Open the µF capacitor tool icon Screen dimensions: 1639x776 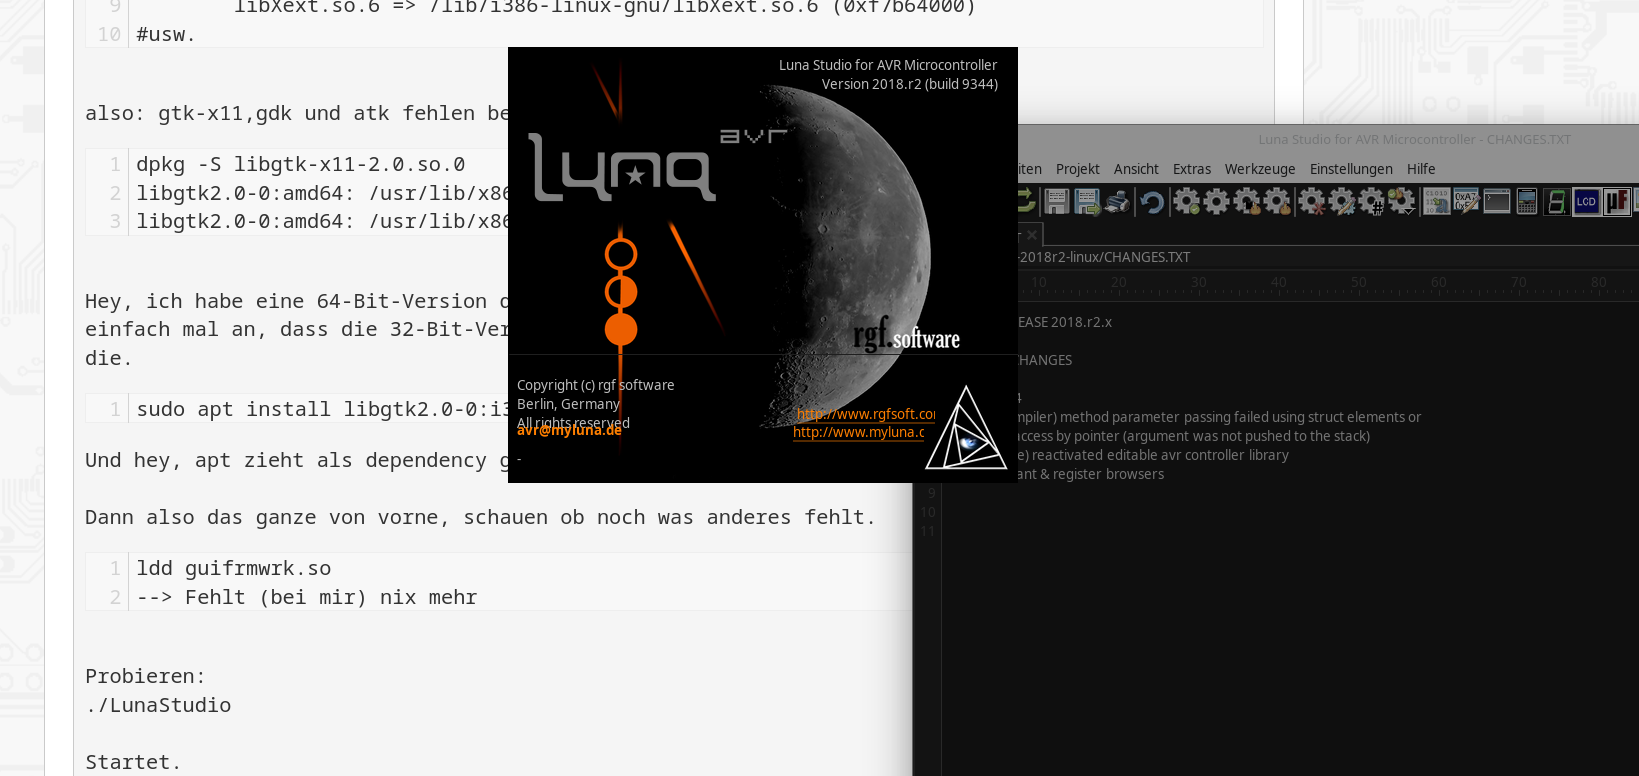(x=1616, y=201)
